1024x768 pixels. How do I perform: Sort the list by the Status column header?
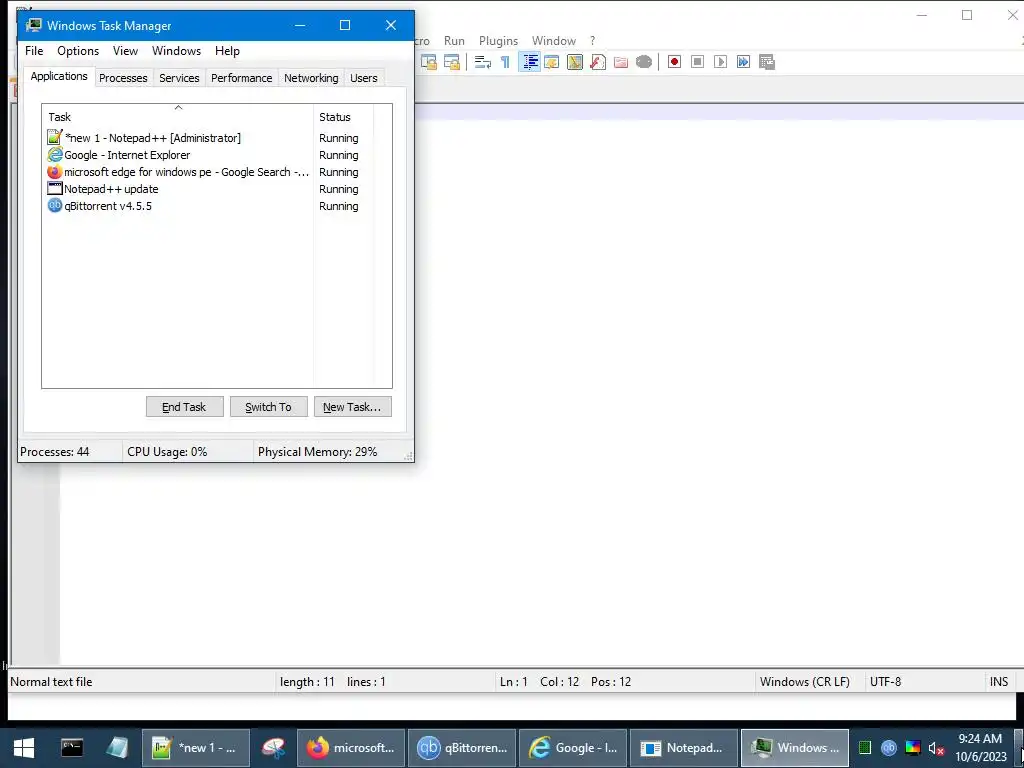point(344,117)
